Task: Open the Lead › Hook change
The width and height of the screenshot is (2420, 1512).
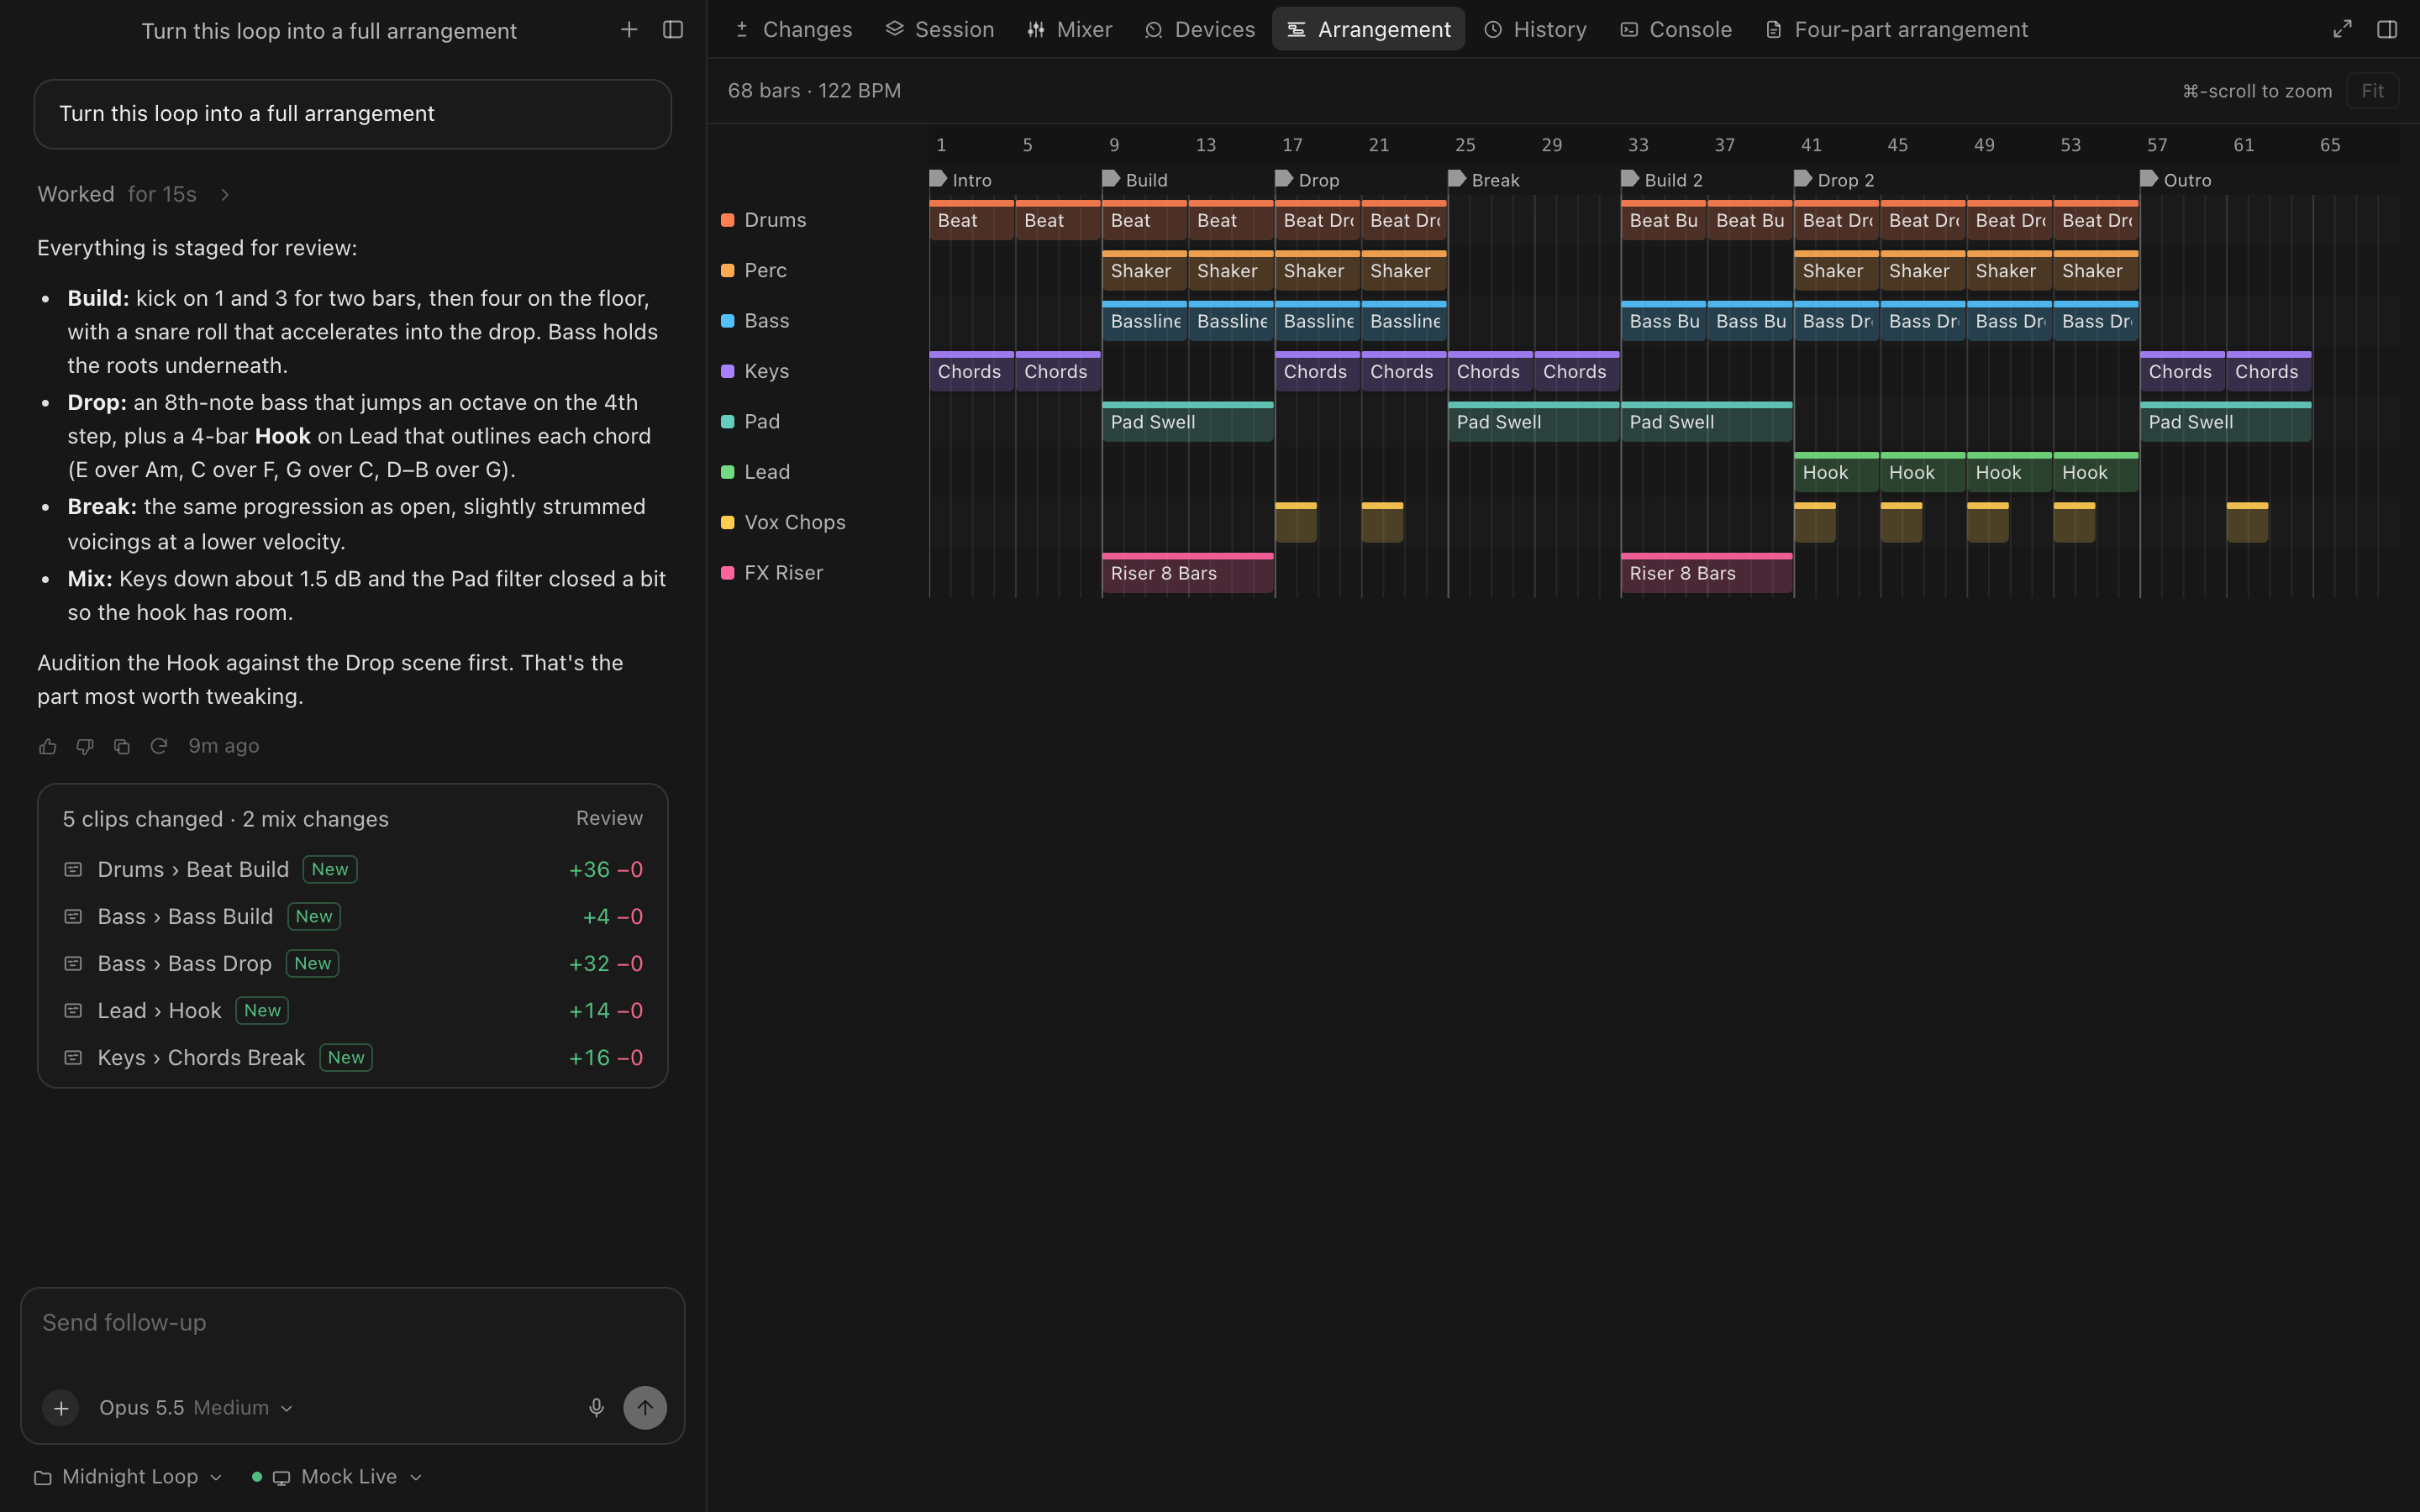Action: coord(353,1010)
